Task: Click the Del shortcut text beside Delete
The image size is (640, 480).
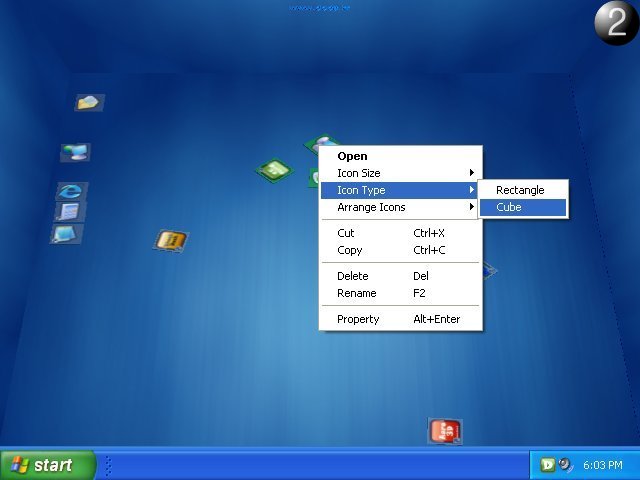Action: (421, 276)
